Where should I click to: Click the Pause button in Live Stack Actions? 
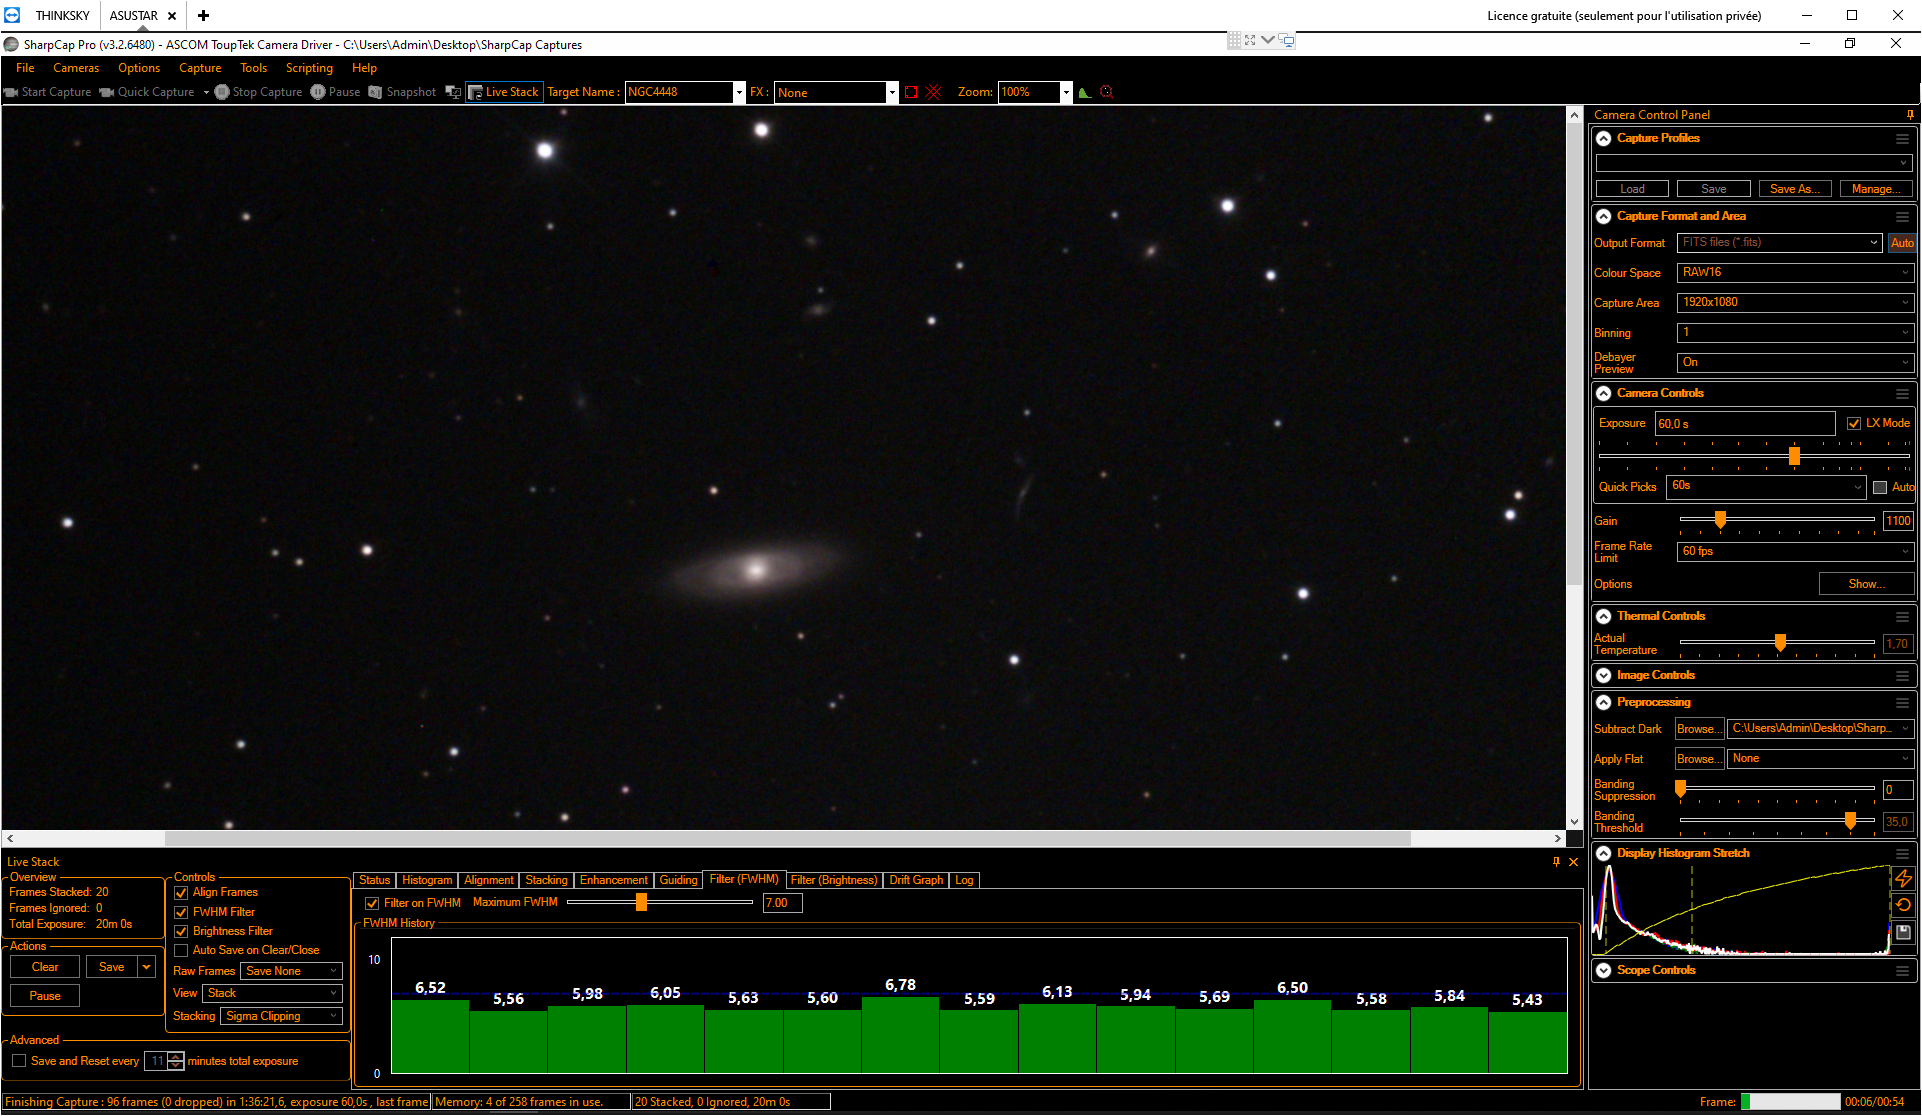[x=45, y=997]
